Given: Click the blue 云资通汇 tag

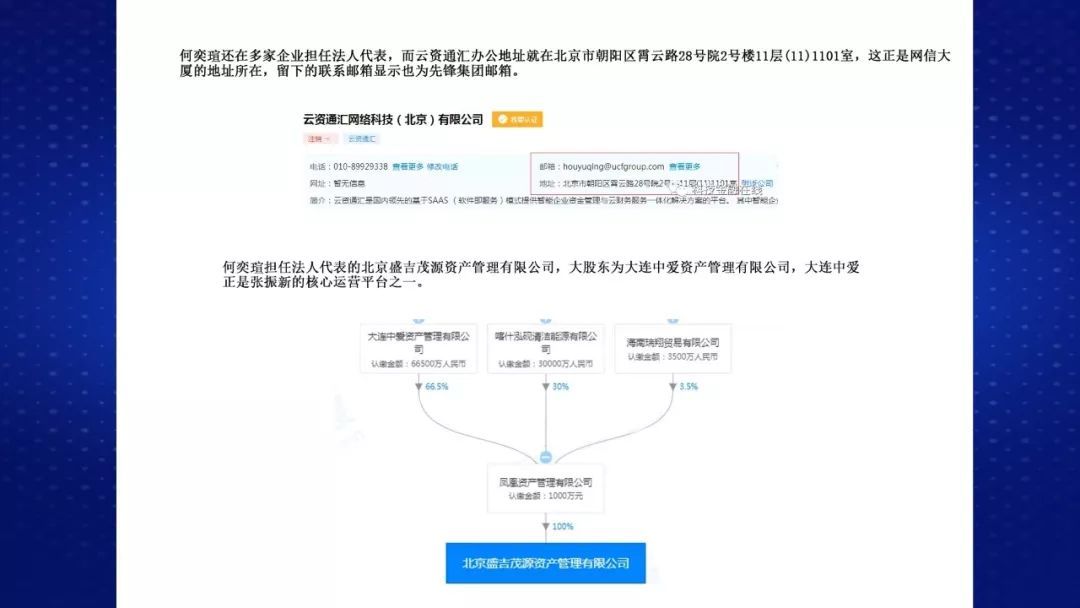Looking at the screenshot, I should point(362,139).
